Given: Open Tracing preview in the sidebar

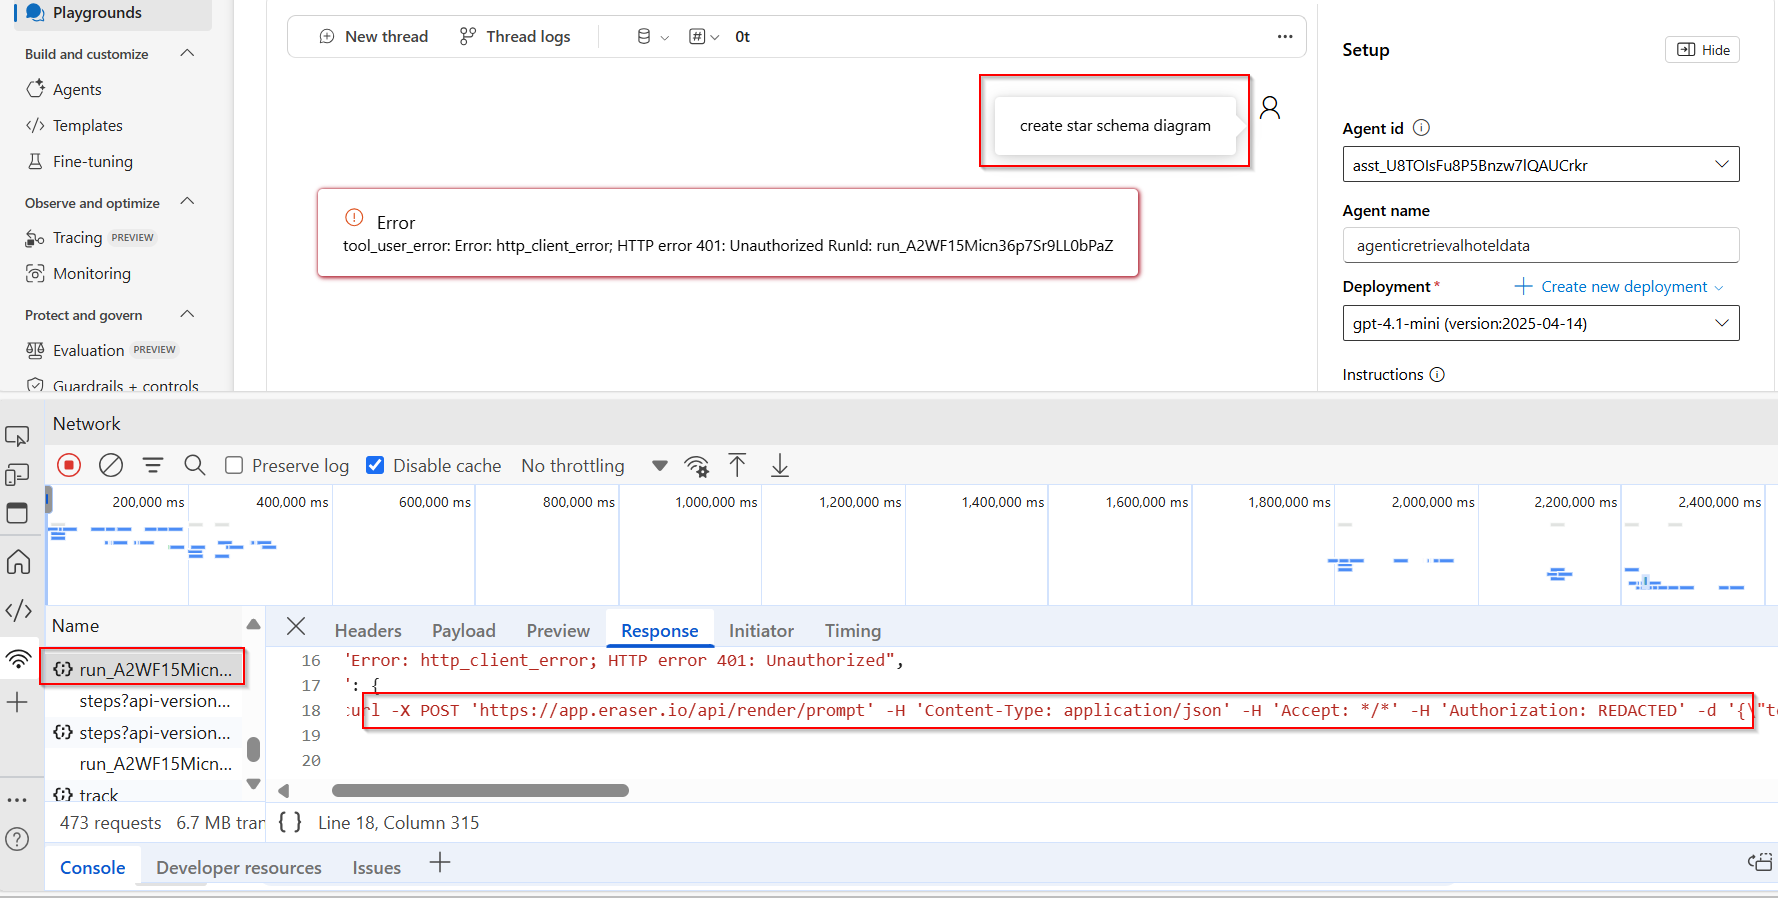Looking at the screenshot, I should tap(90, 237).
